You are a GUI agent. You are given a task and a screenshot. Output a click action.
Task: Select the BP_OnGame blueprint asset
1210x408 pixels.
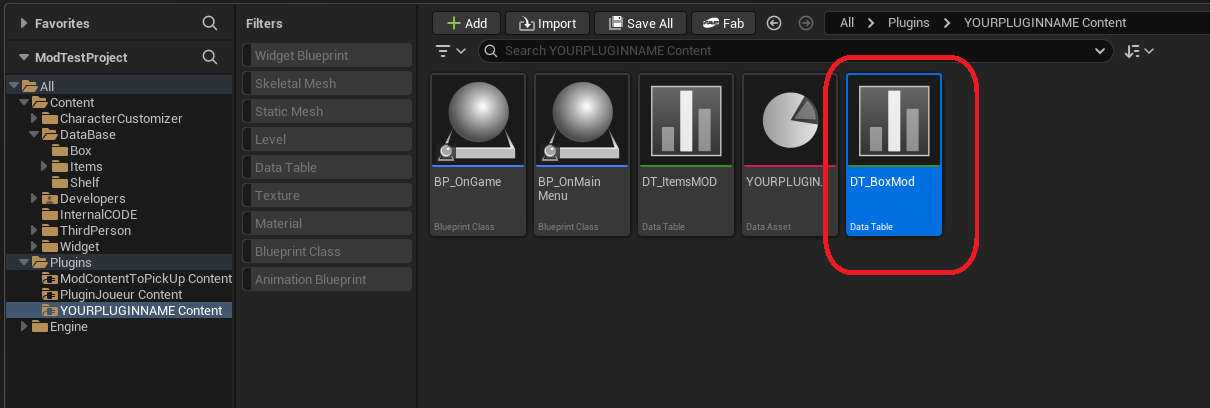click(478, 155)
